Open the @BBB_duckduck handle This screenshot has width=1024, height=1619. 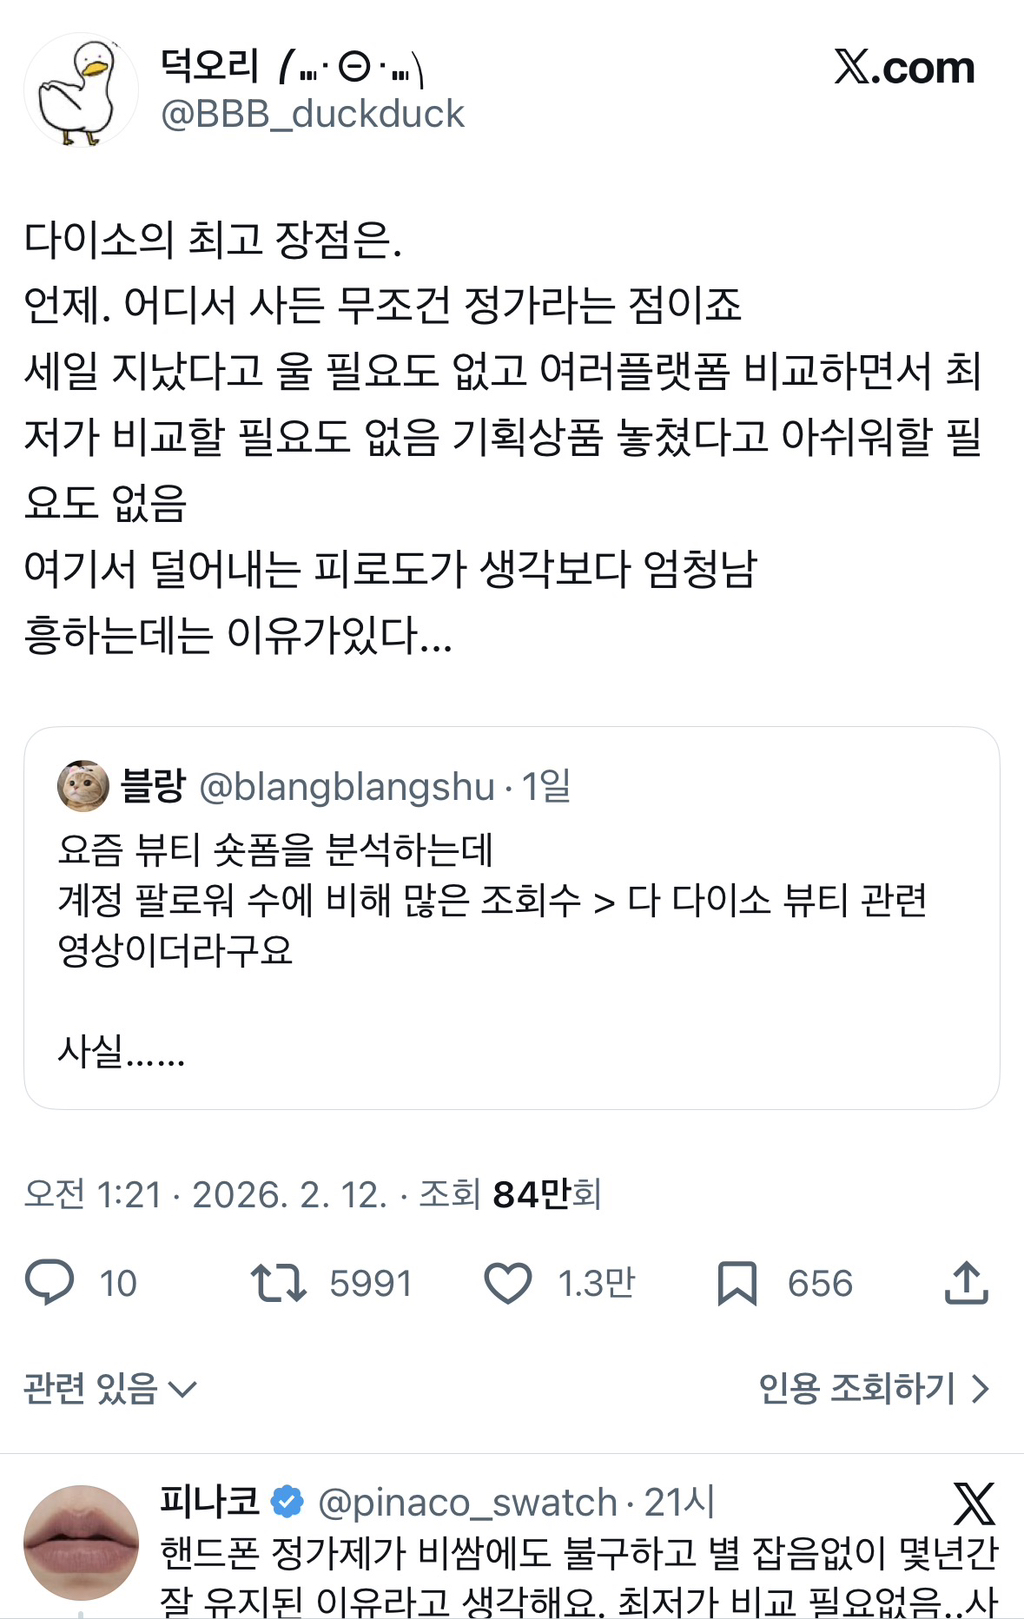click(x=312, y=114)
